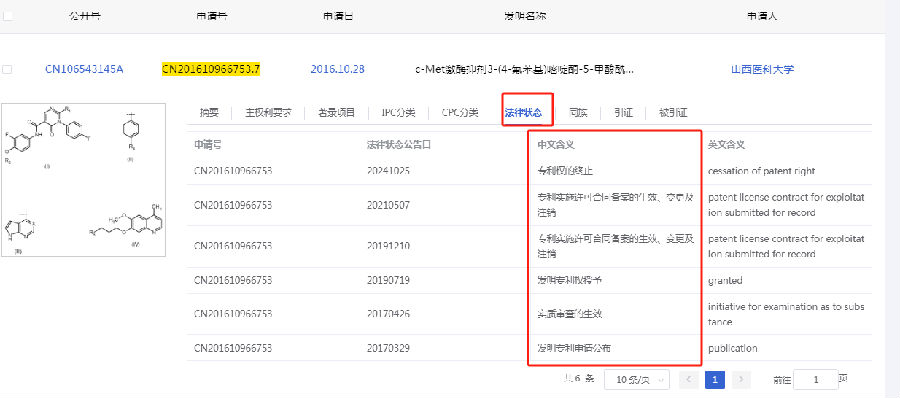Check the row checkbox for CN106543145A
Image resolution: width=900 pixels, height=398 pixels.
coord(7,69)
